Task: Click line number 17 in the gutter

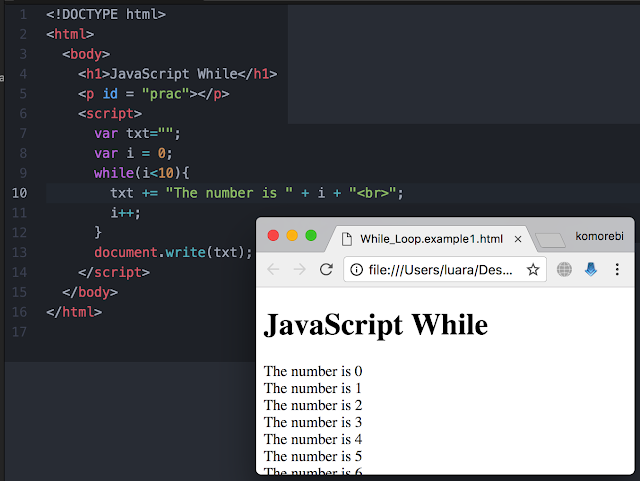Action: click(19, 332)
